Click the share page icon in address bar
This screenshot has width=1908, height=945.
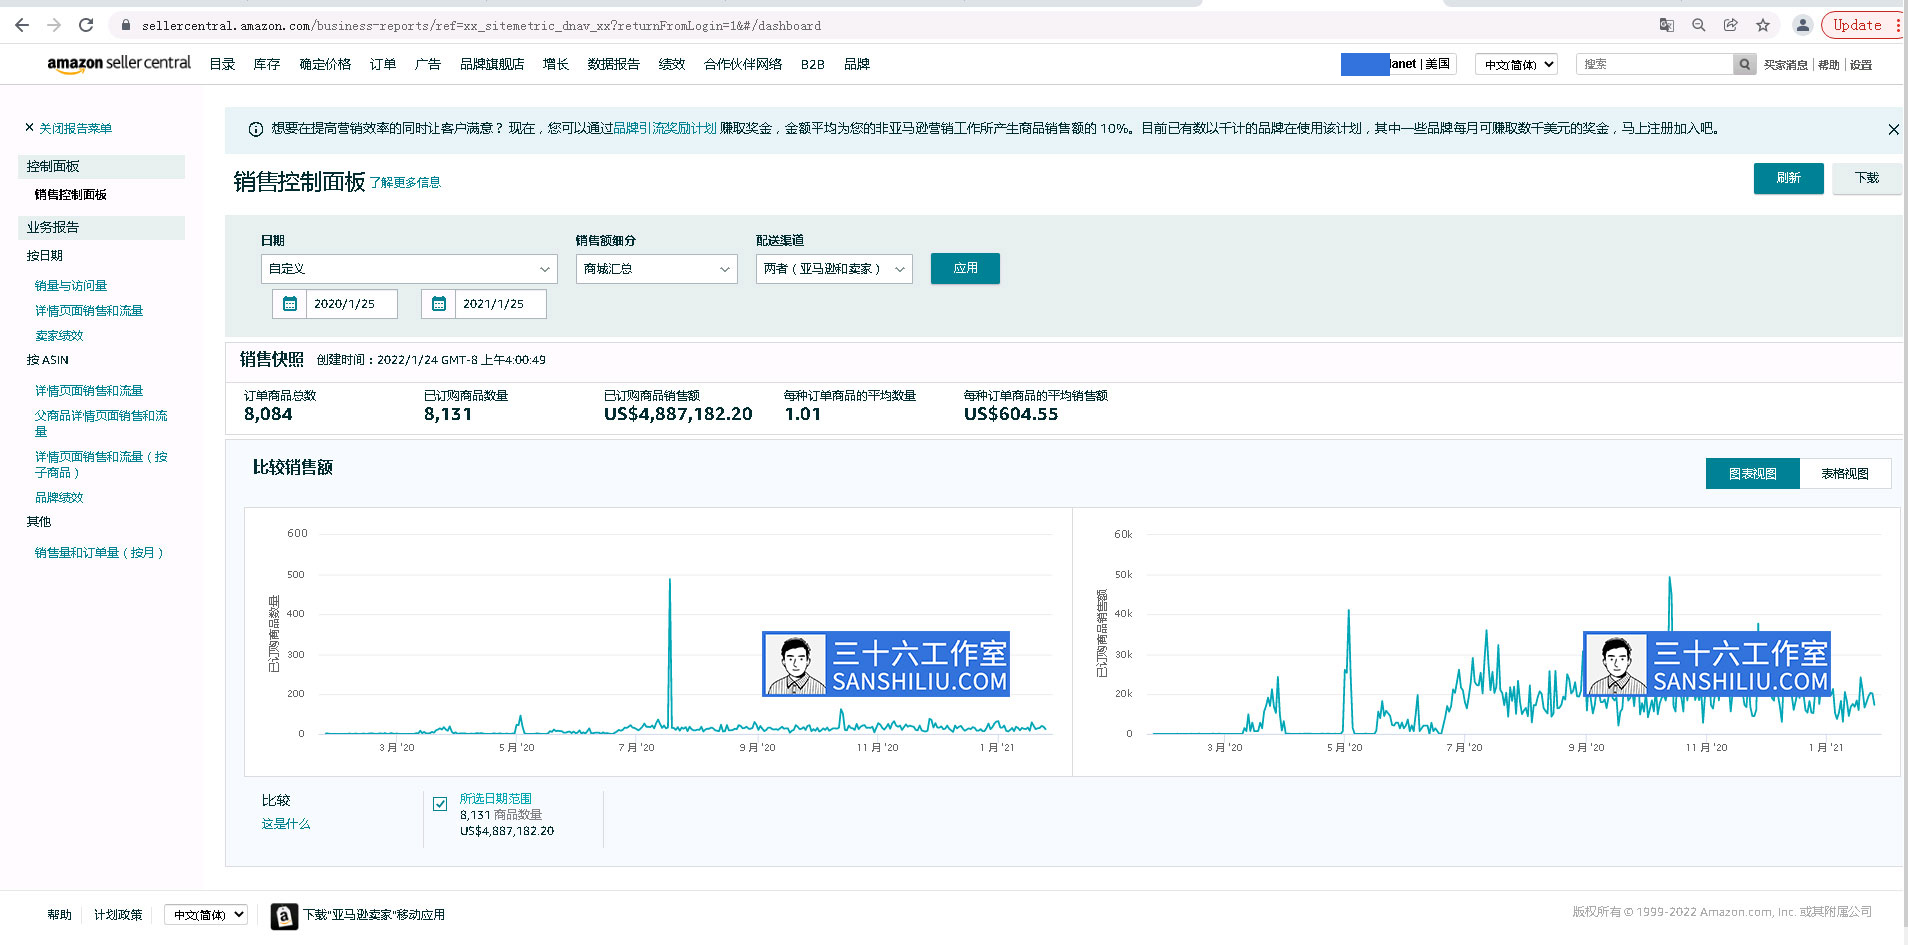1731,25
